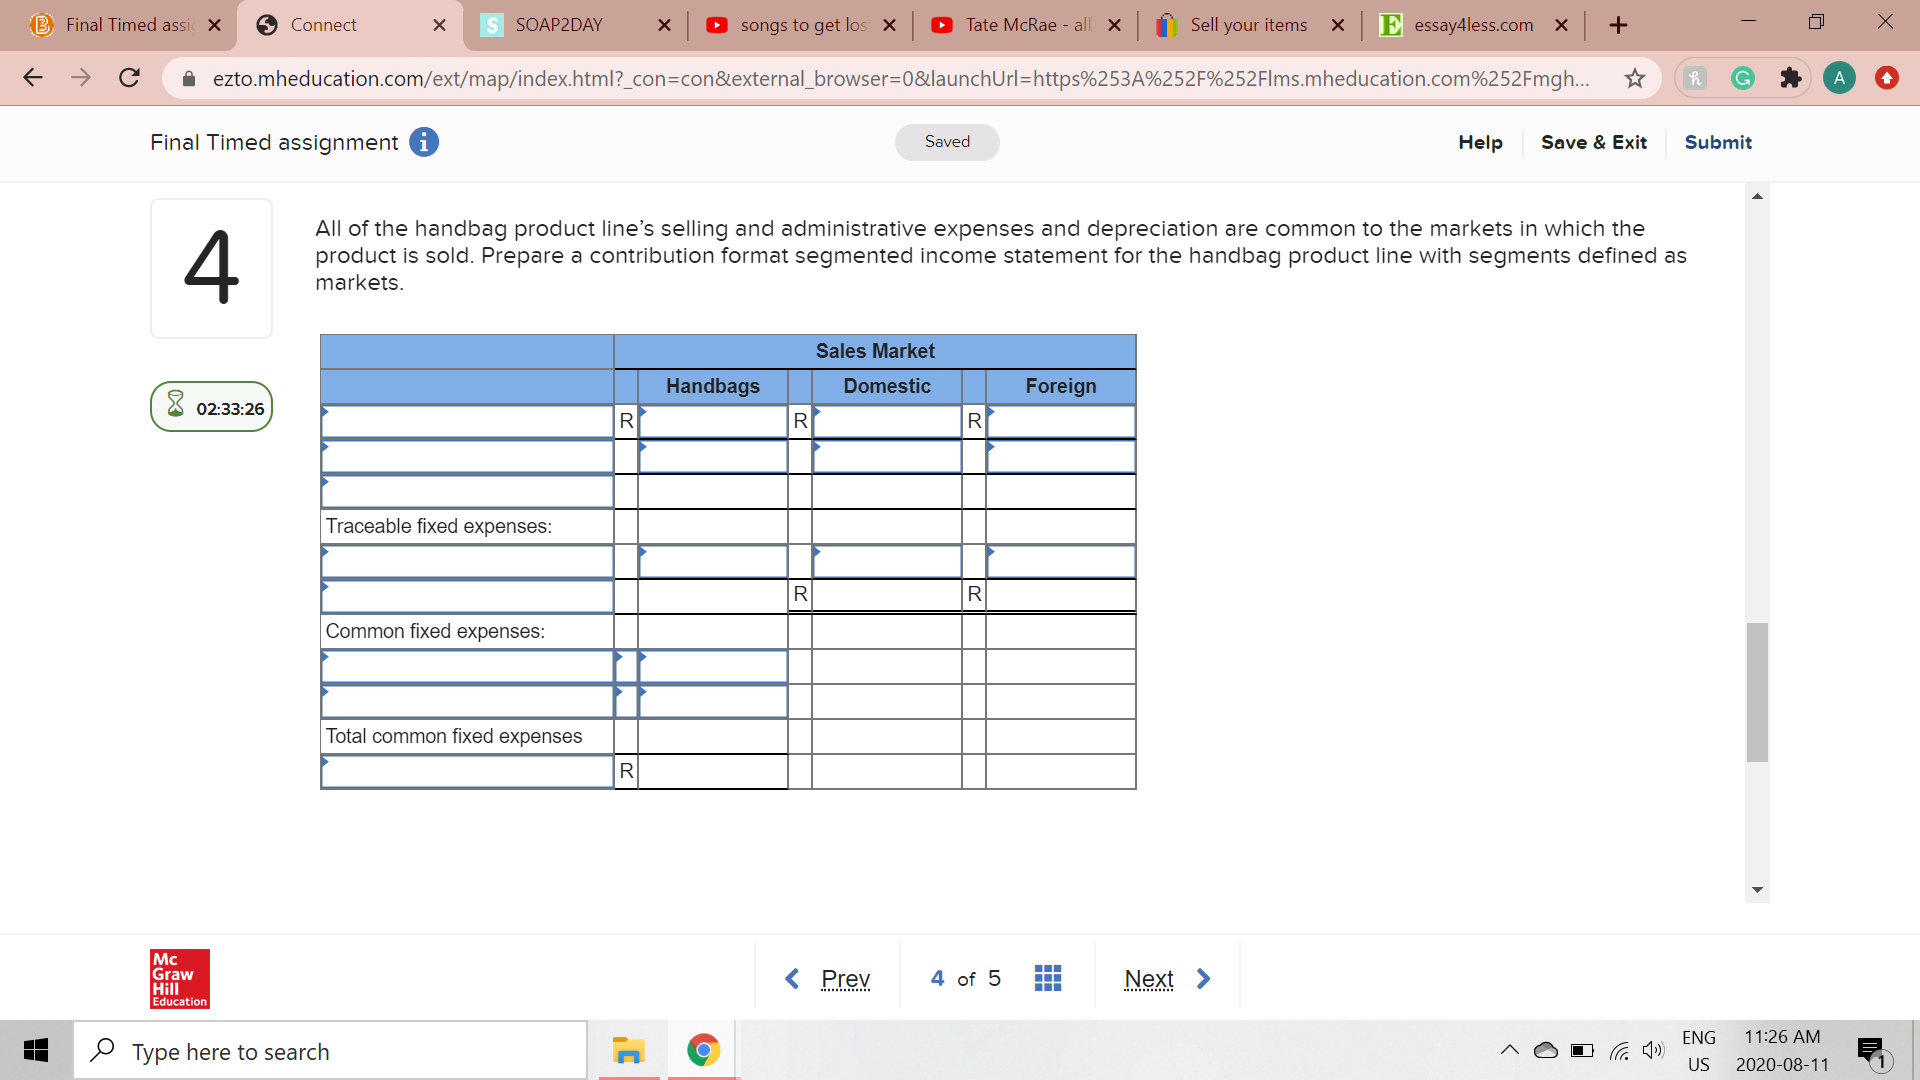Open the question grid navigator icon
The image size is (1920, 1080).
[x=1047, y=978]
